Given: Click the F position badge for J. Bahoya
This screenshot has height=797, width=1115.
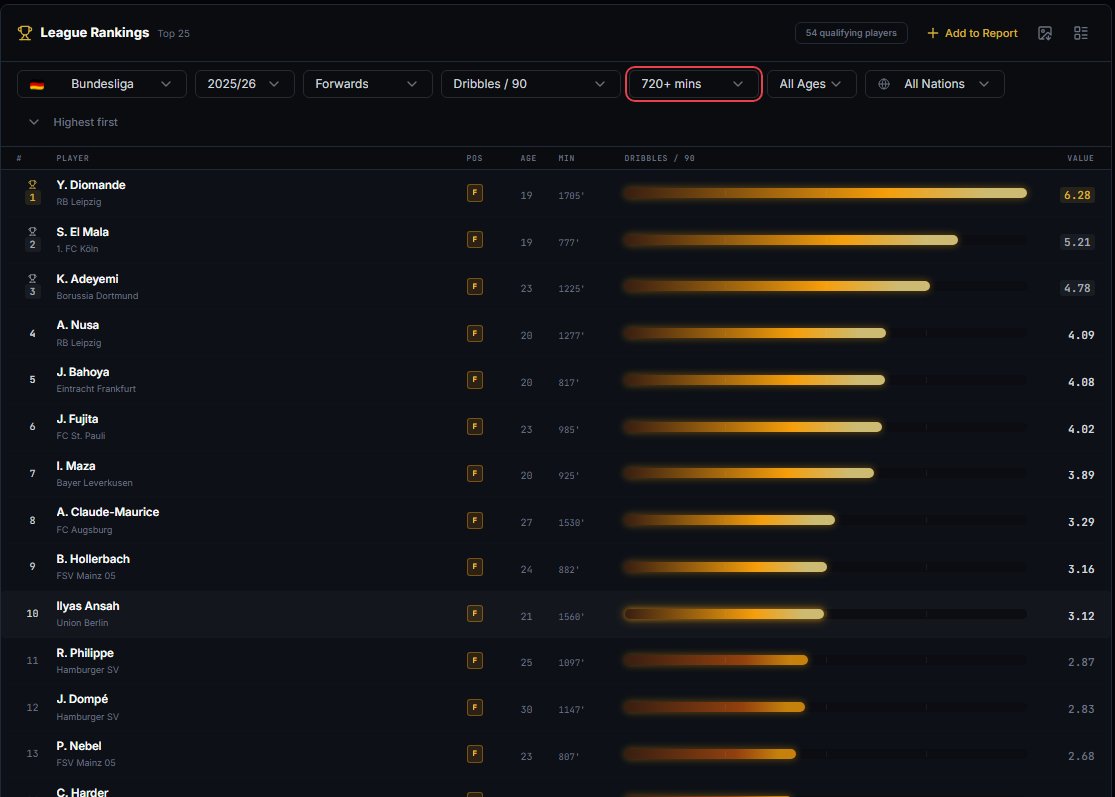Looking at the screenshot, I should click(475, 380).
